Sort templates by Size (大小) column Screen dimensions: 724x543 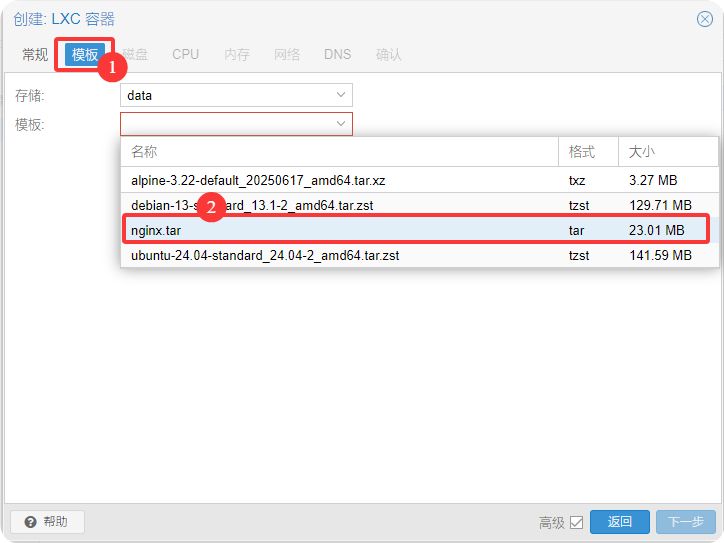click(x=667, y=152)
